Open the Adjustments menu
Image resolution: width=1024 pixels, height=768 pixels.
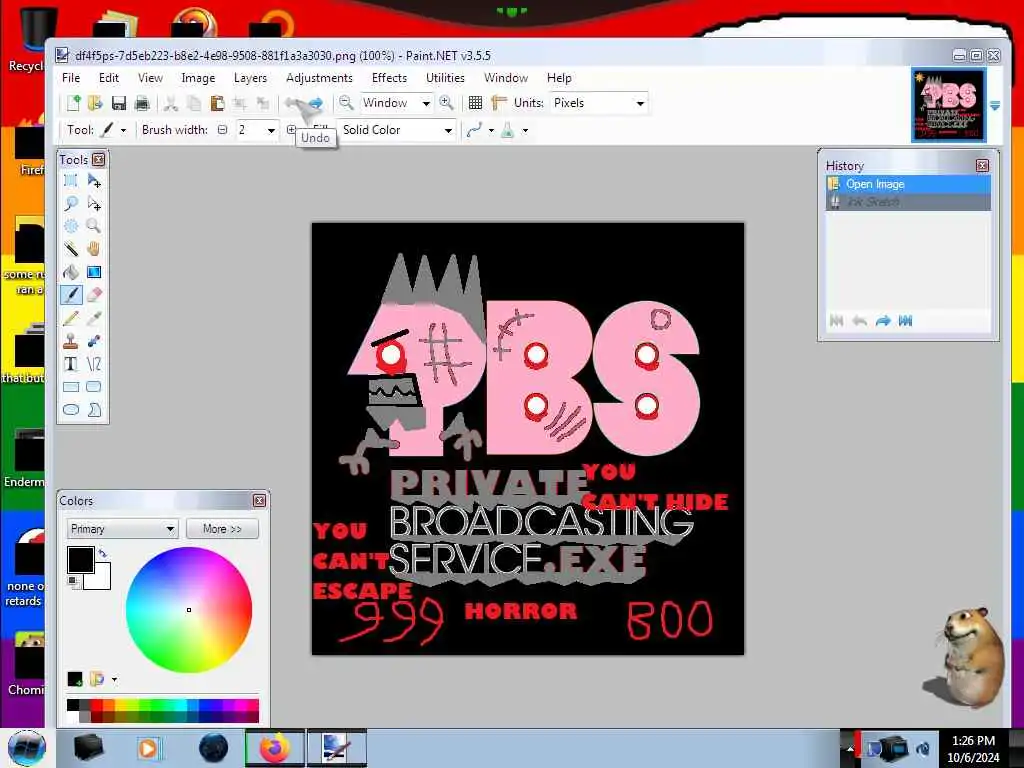(x=319, y=78)
